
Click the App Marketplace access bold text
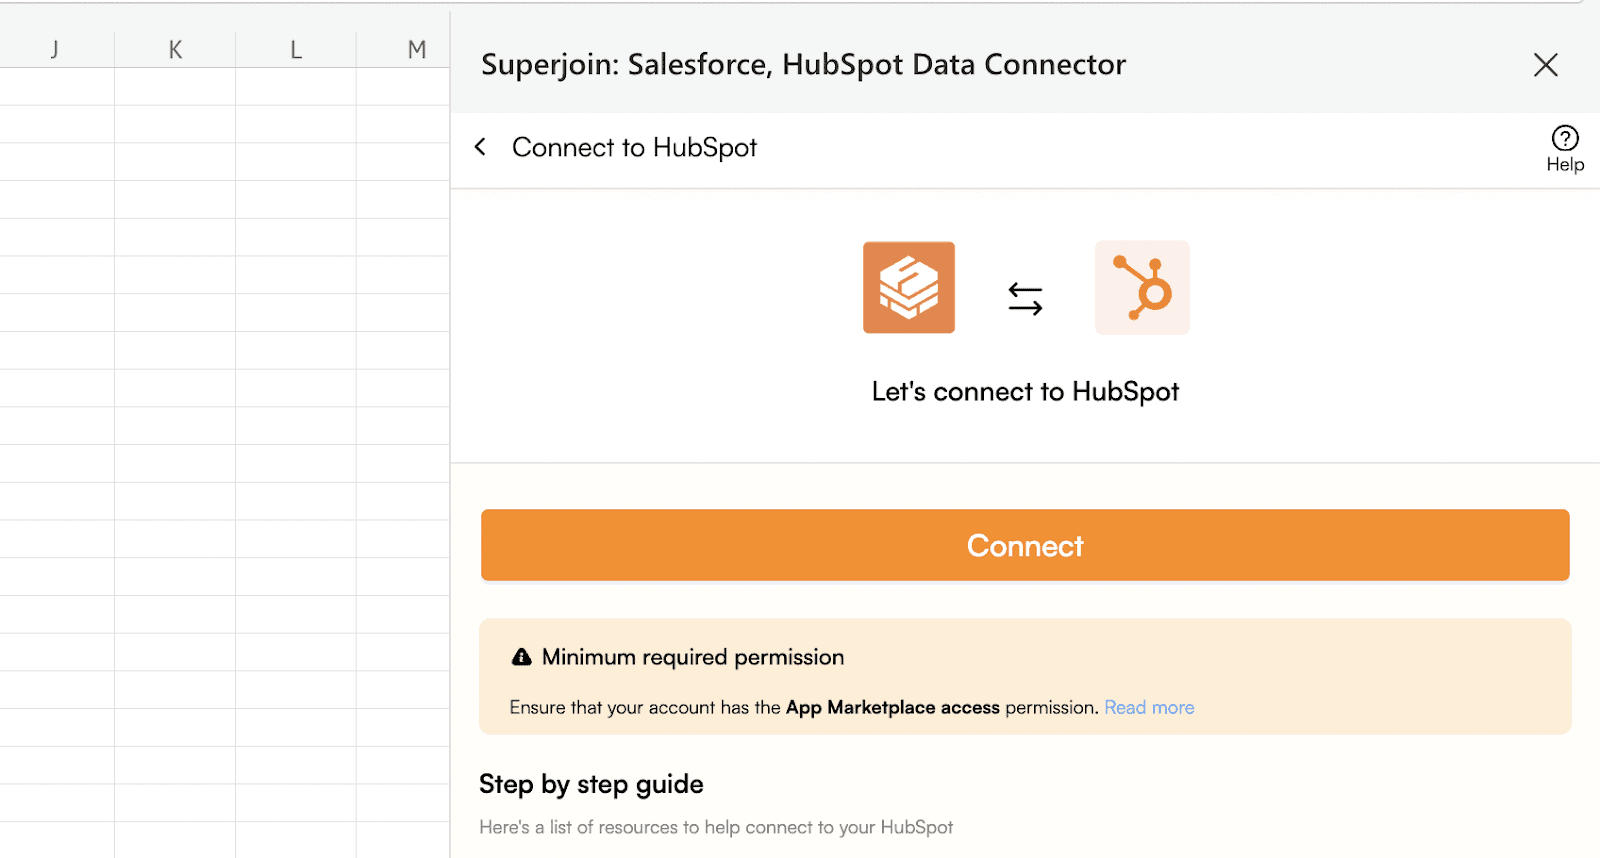click(x=892, y=707)
